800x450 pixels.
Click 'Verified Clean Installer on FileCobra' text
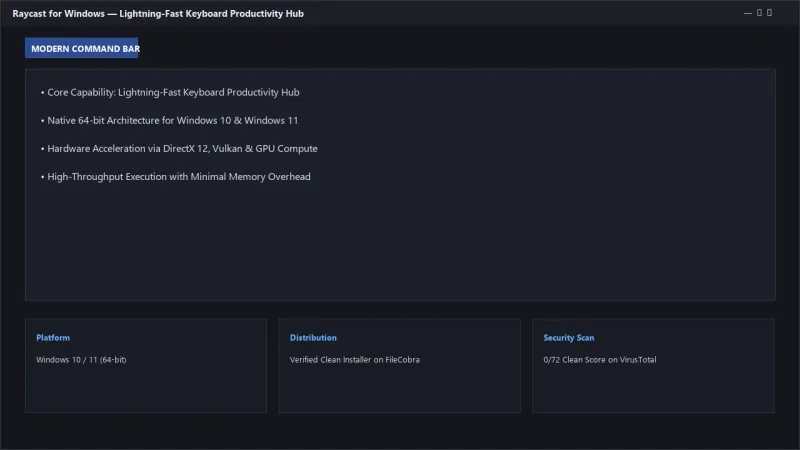(x=355, y=360)
